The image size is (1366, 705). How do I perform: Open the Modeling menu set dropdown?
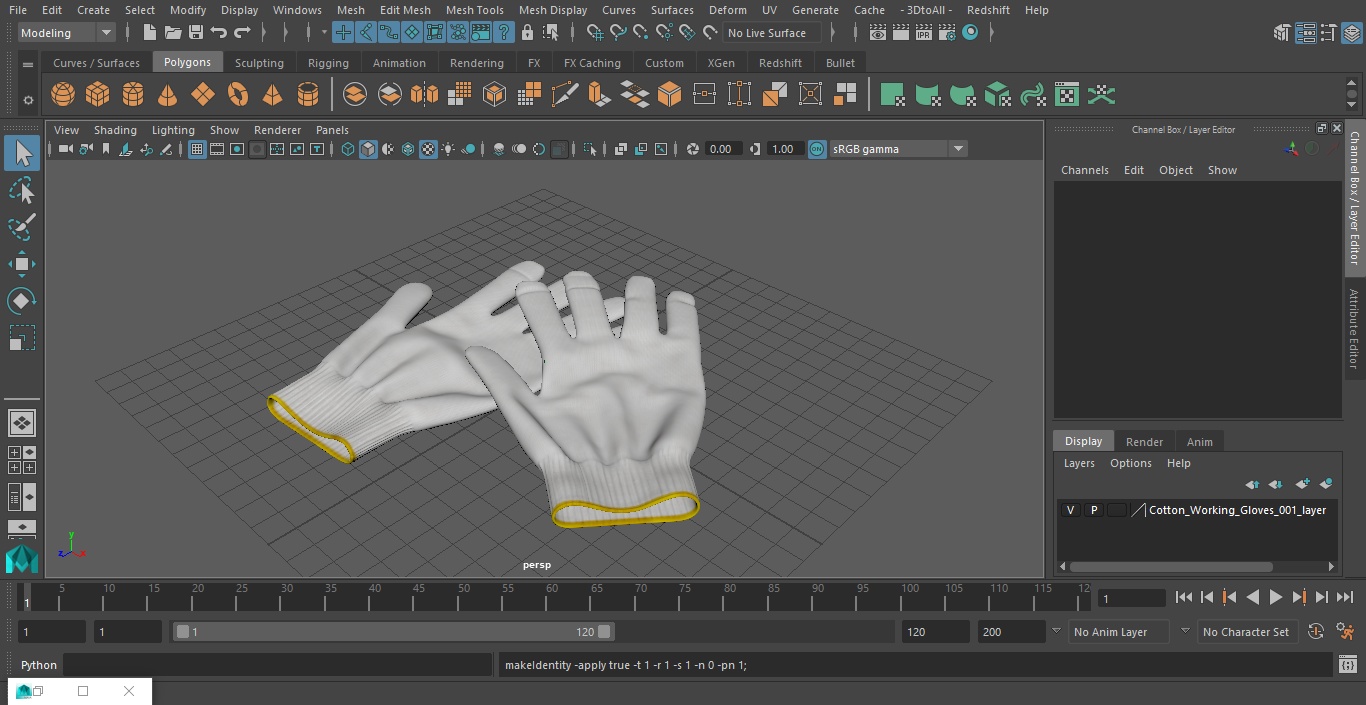click(67, 33)
